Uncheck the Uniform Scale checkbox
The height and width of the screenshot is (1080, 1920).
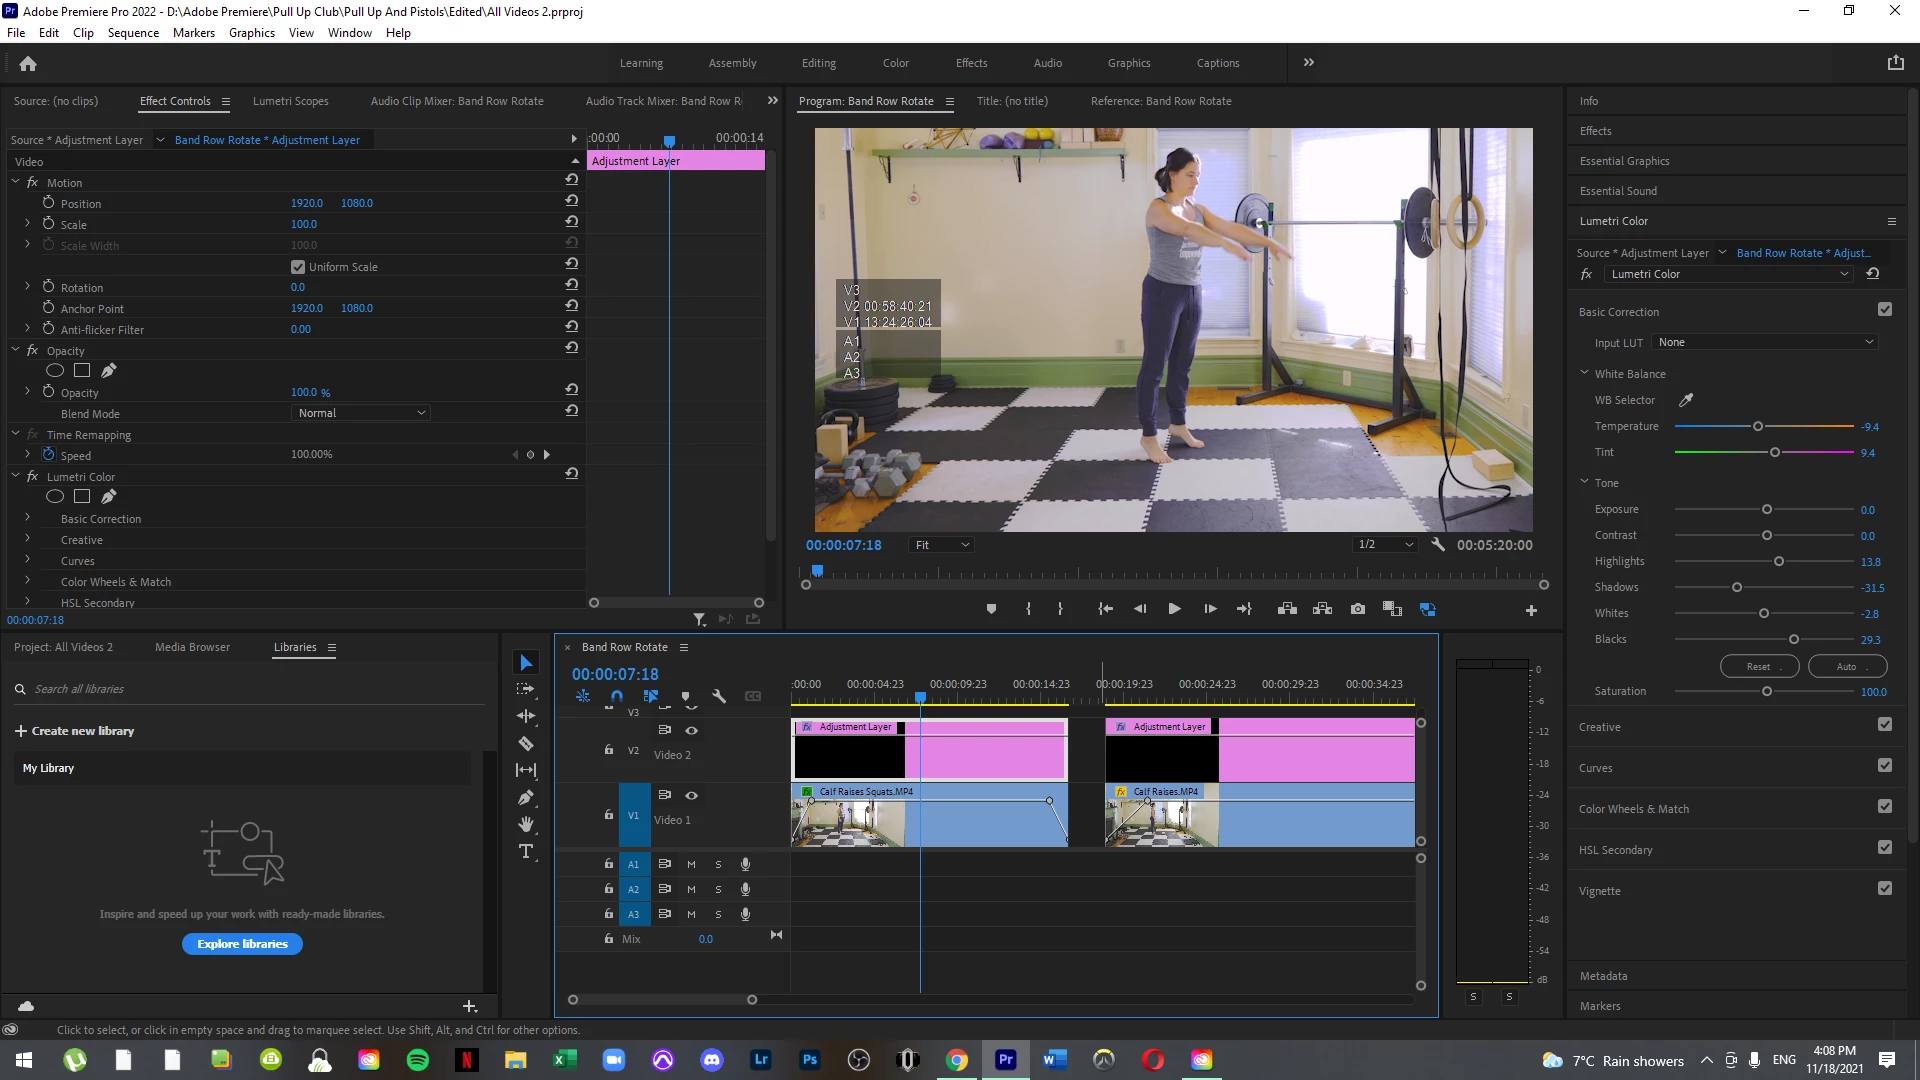pyautogui.click(x=298, y=267)
